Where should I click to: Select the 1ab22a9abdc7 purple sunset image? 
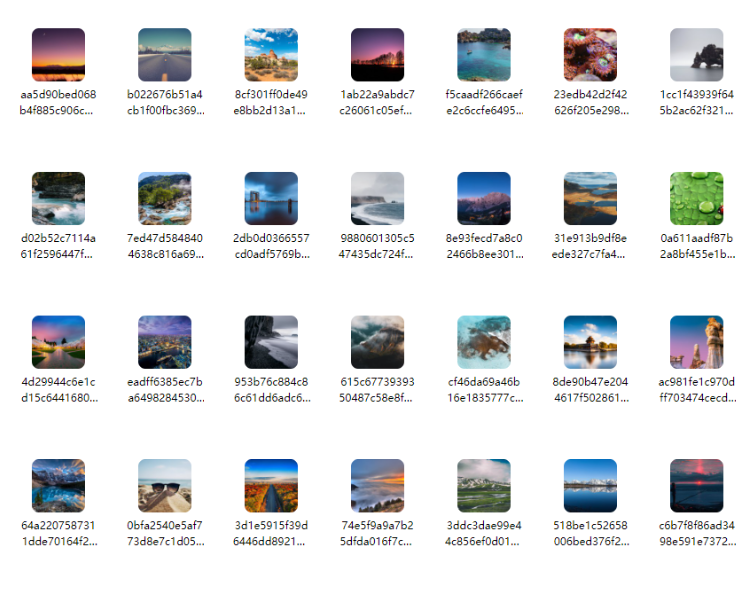[x=377, y=55]
